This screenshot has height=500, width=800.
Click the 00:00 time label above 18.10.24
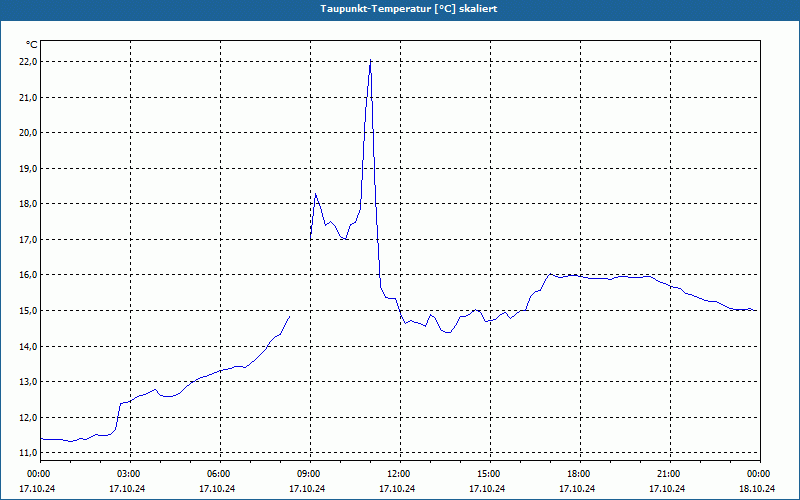point(759,474)
